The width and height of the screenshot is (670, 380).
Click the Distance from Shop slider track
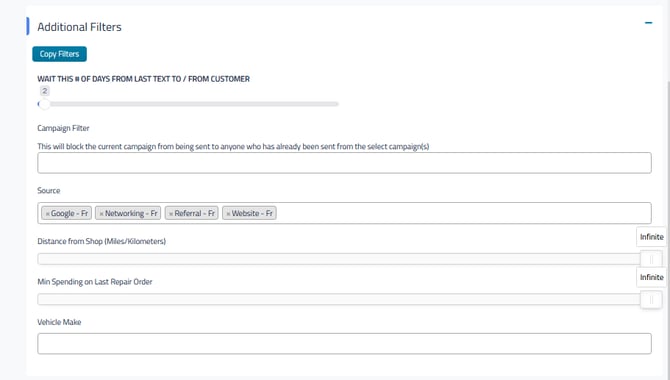339,259
